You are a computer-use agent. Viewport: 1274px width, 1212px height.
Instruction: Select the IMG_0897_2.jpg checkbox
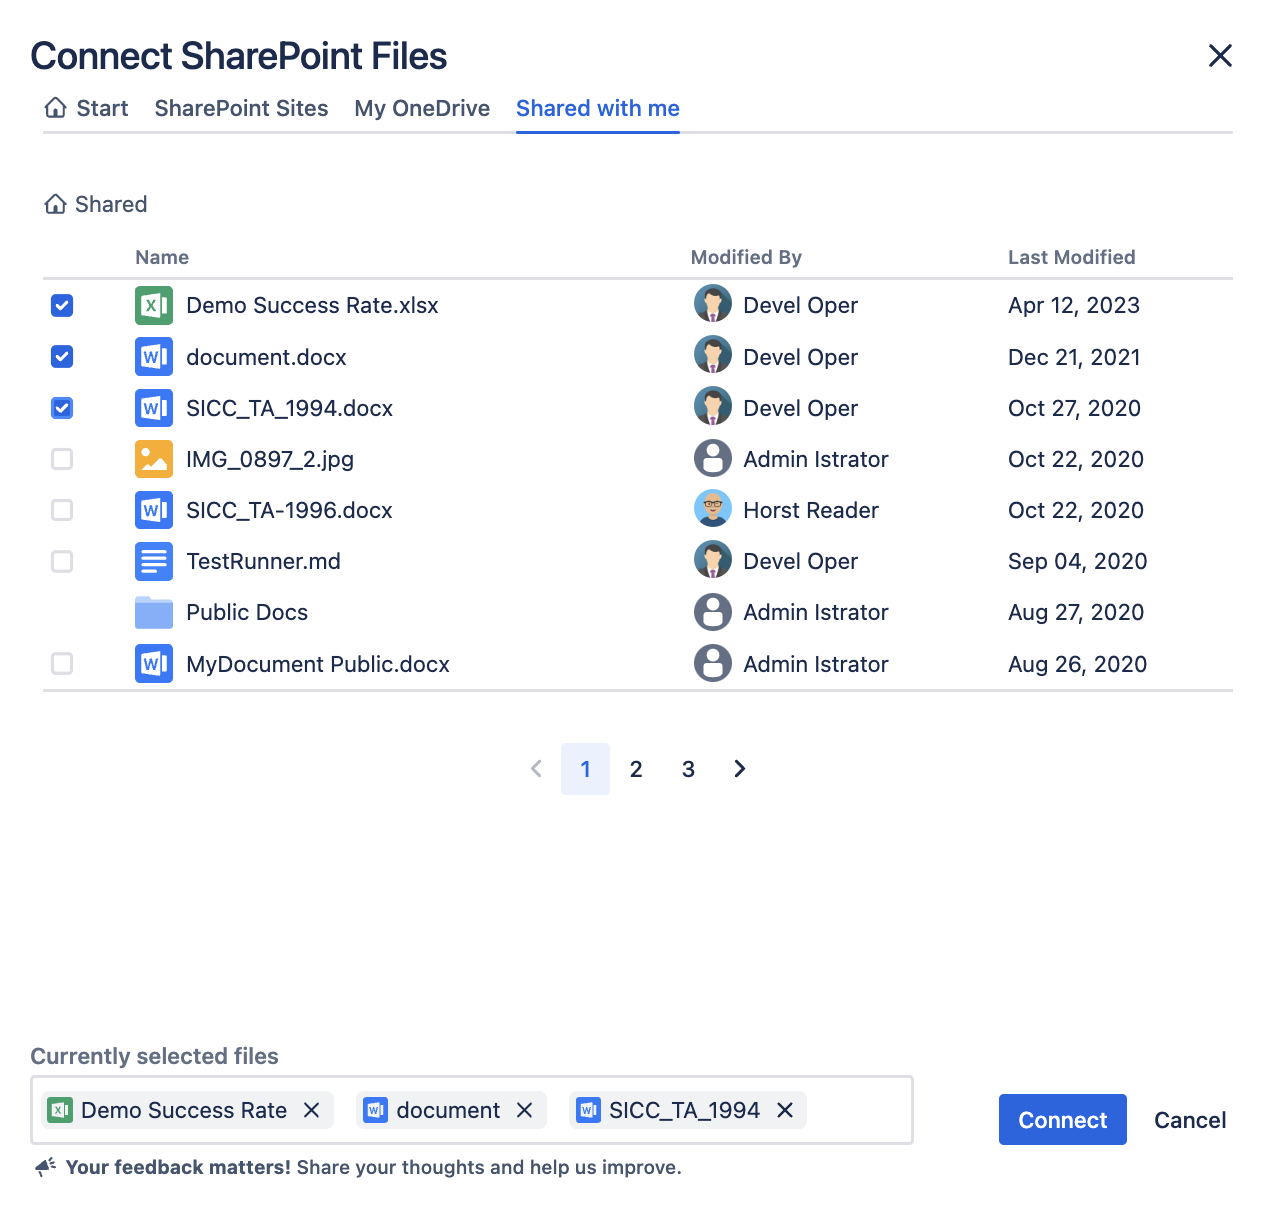[x=62, y=459]
